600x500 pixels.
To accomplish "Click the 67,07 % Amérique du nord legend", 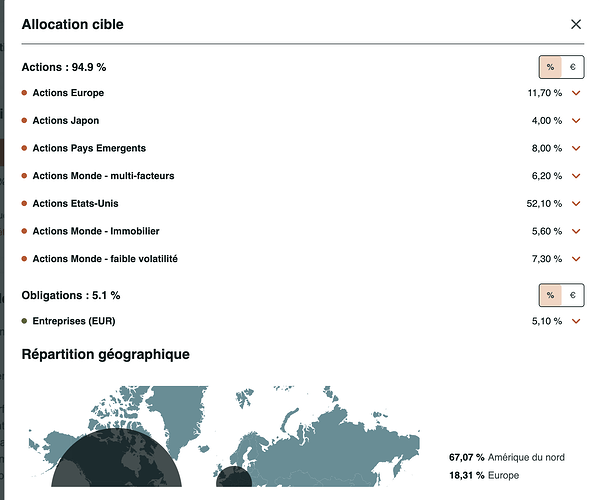I will 507,457.
